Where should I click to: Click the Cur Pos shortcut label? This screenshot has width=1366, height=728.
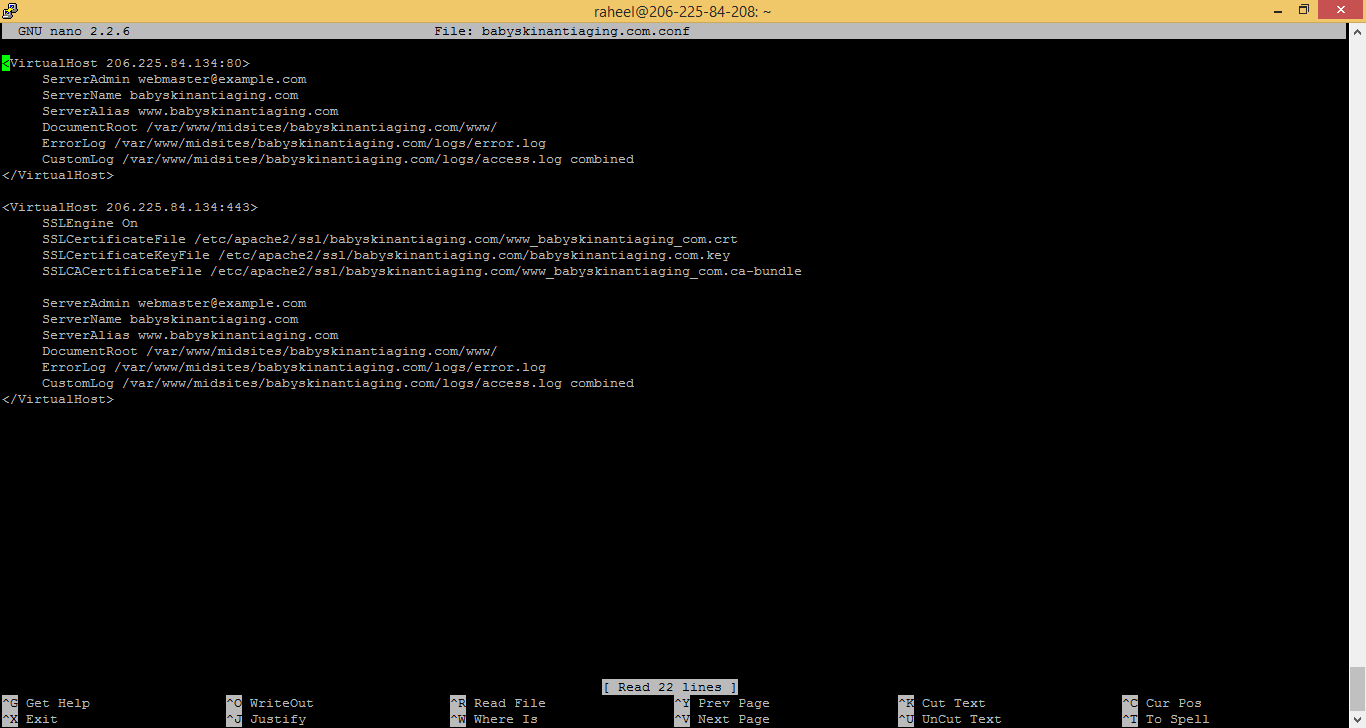coord(1174,703)
